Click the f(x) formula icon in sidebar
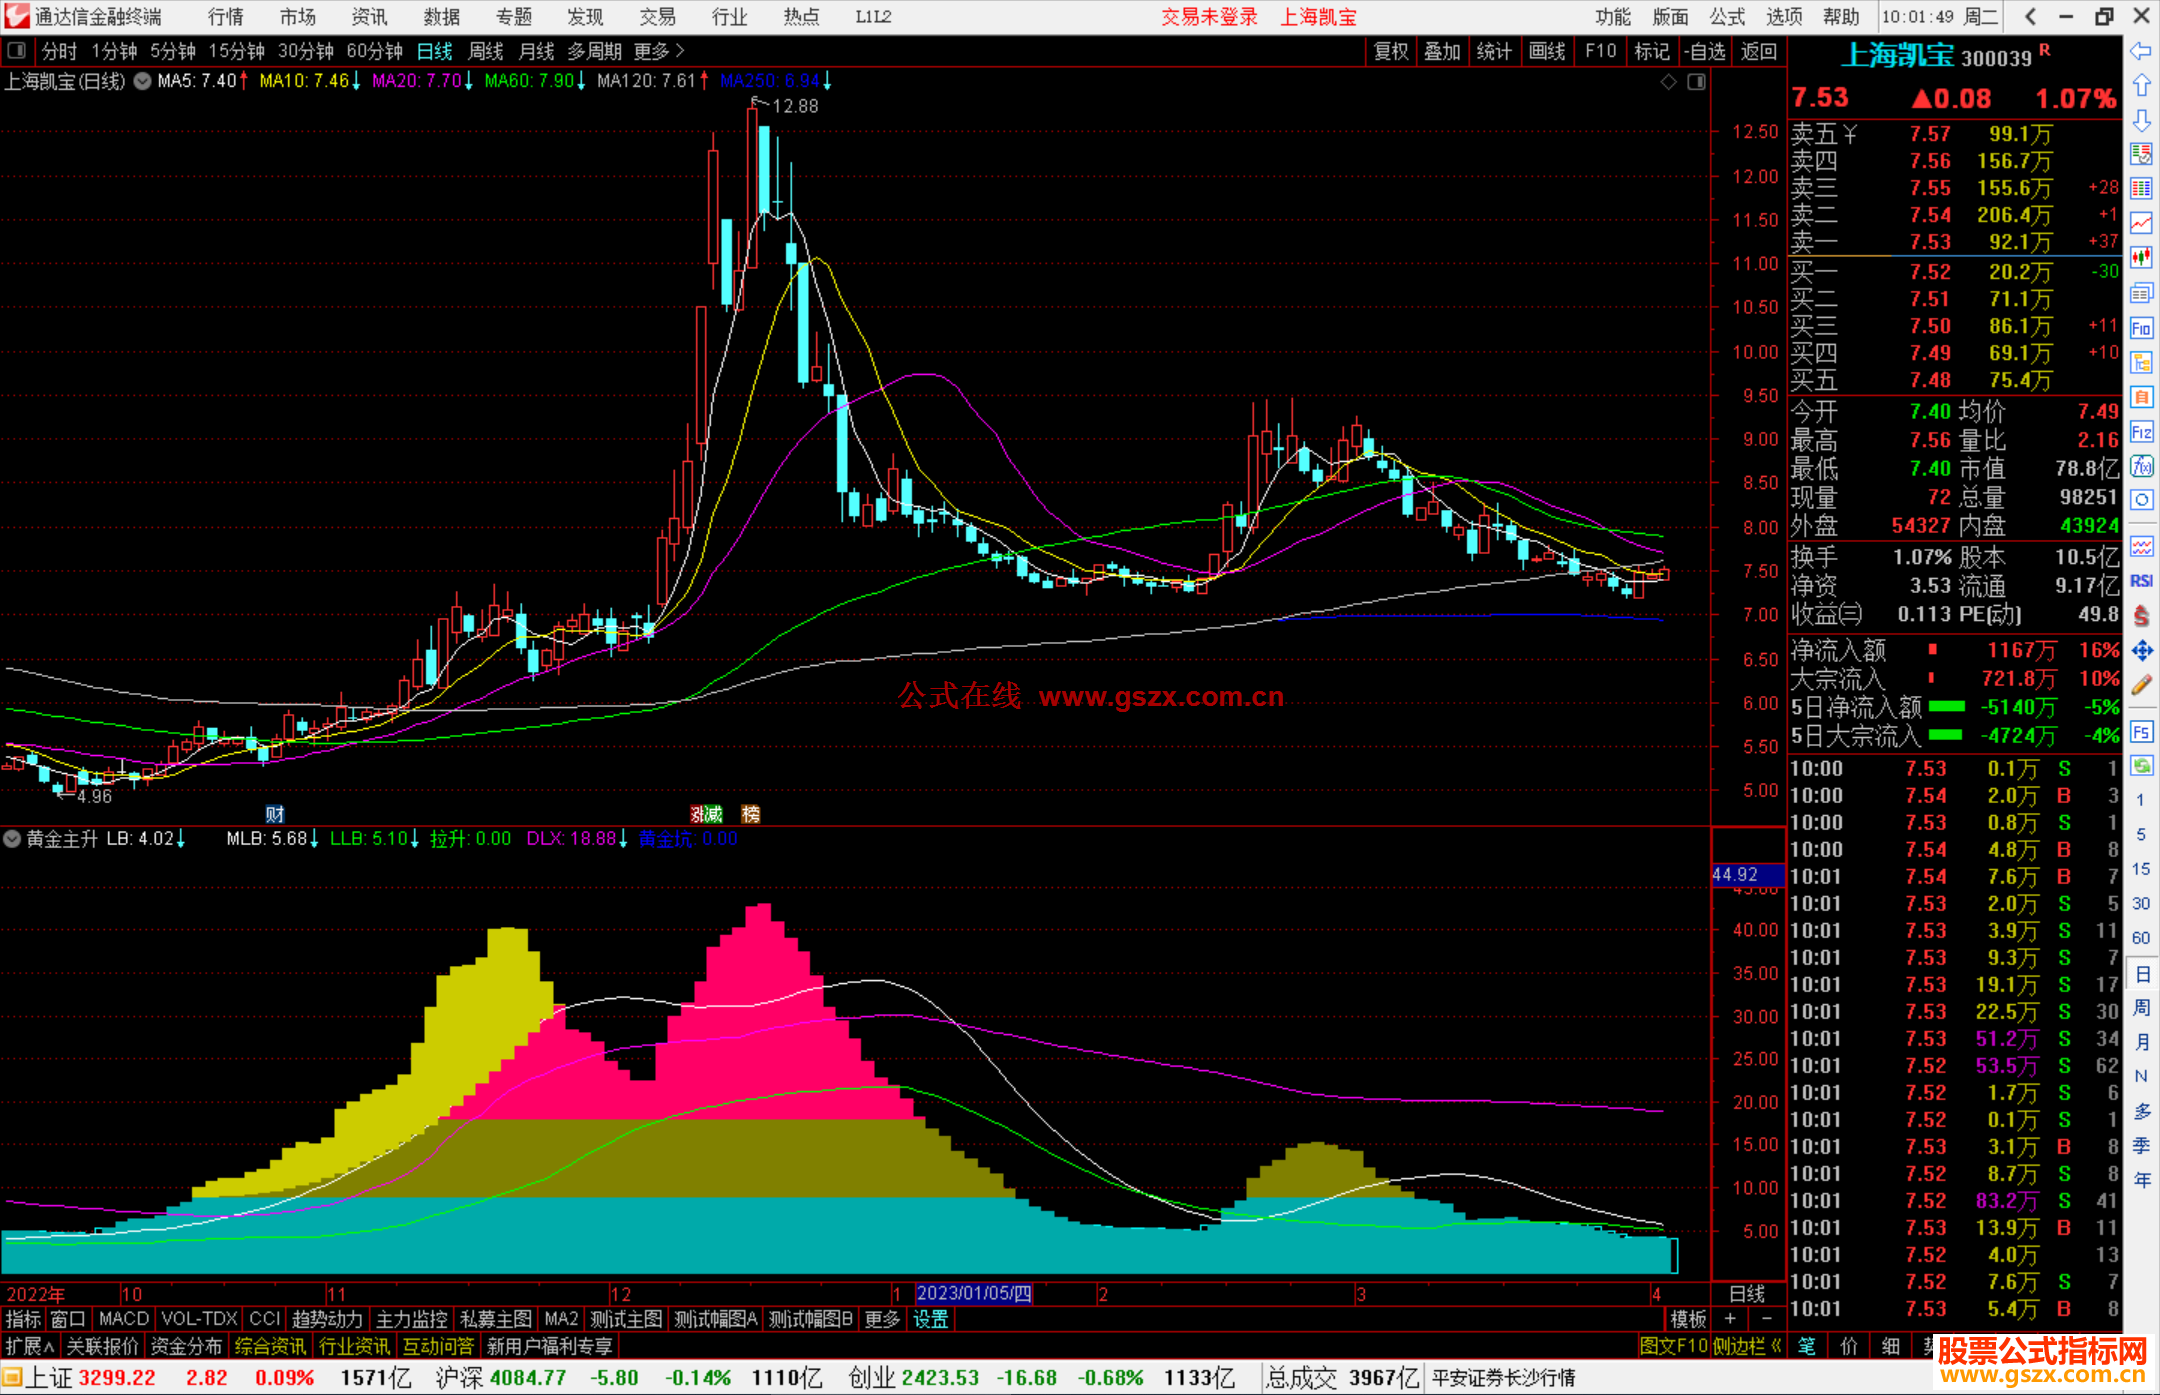Image resolution: width=2160 pixels, height=1395 pixels. 2141,466
